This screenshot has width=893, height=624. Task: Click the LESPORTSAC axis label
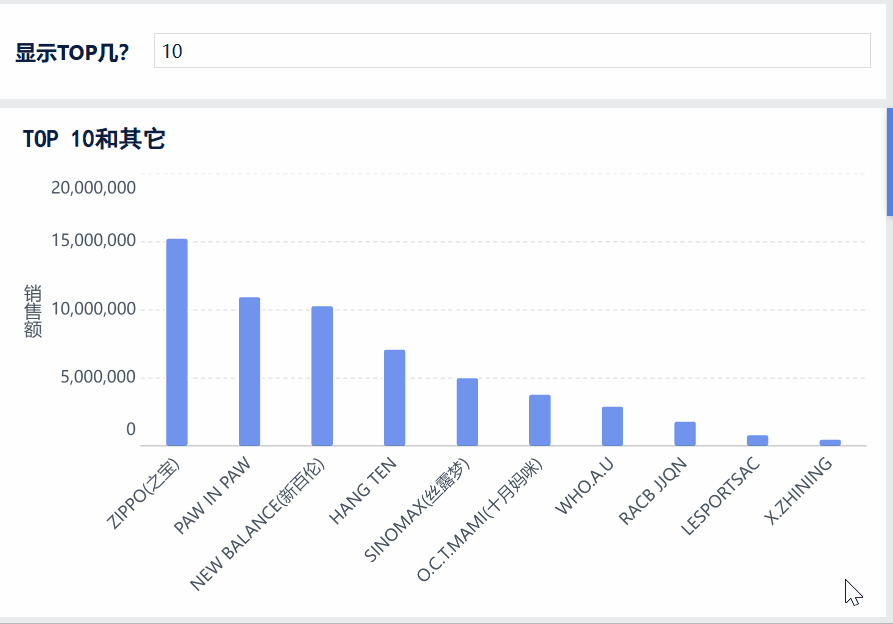720,495
